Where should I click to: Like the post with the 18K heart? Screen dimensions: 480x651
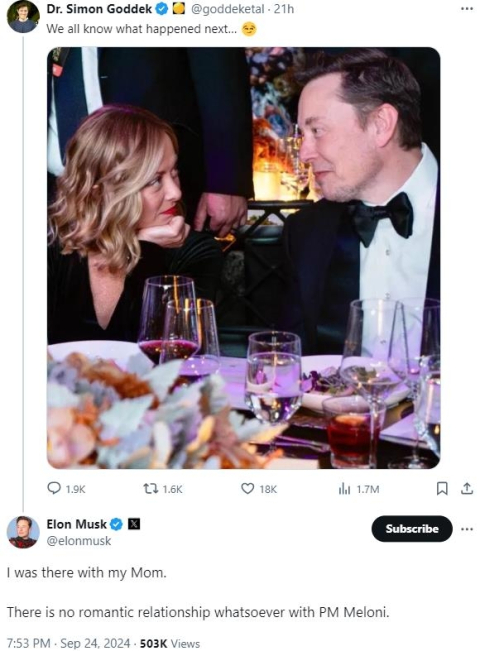pyautogui.click(x=247, y=489)
